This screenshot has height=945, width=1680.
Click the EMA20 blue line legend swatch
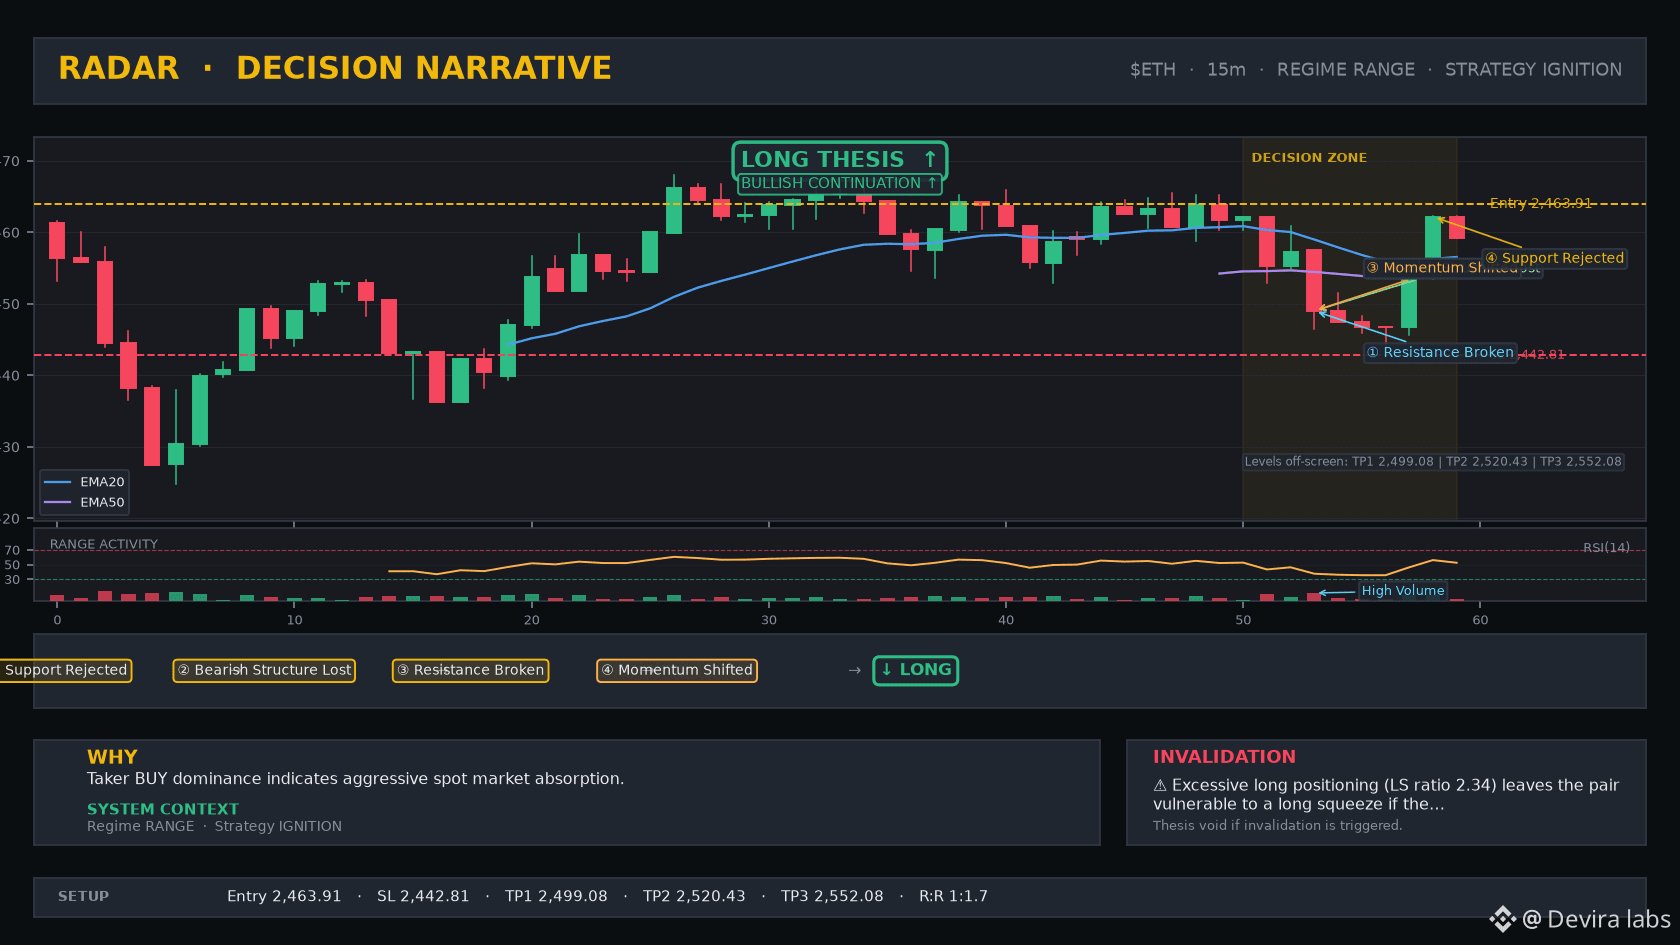(58, 482)
